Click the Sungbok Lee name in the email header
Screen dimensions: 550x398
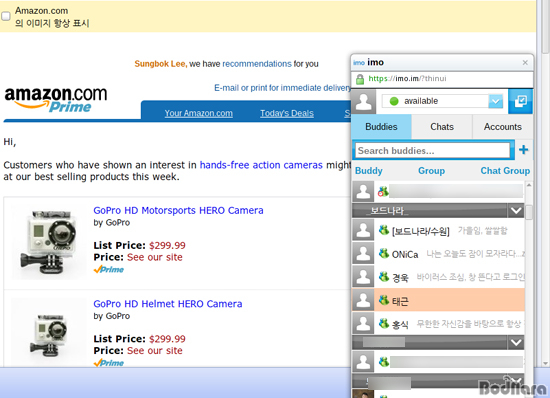coord(161,64)
